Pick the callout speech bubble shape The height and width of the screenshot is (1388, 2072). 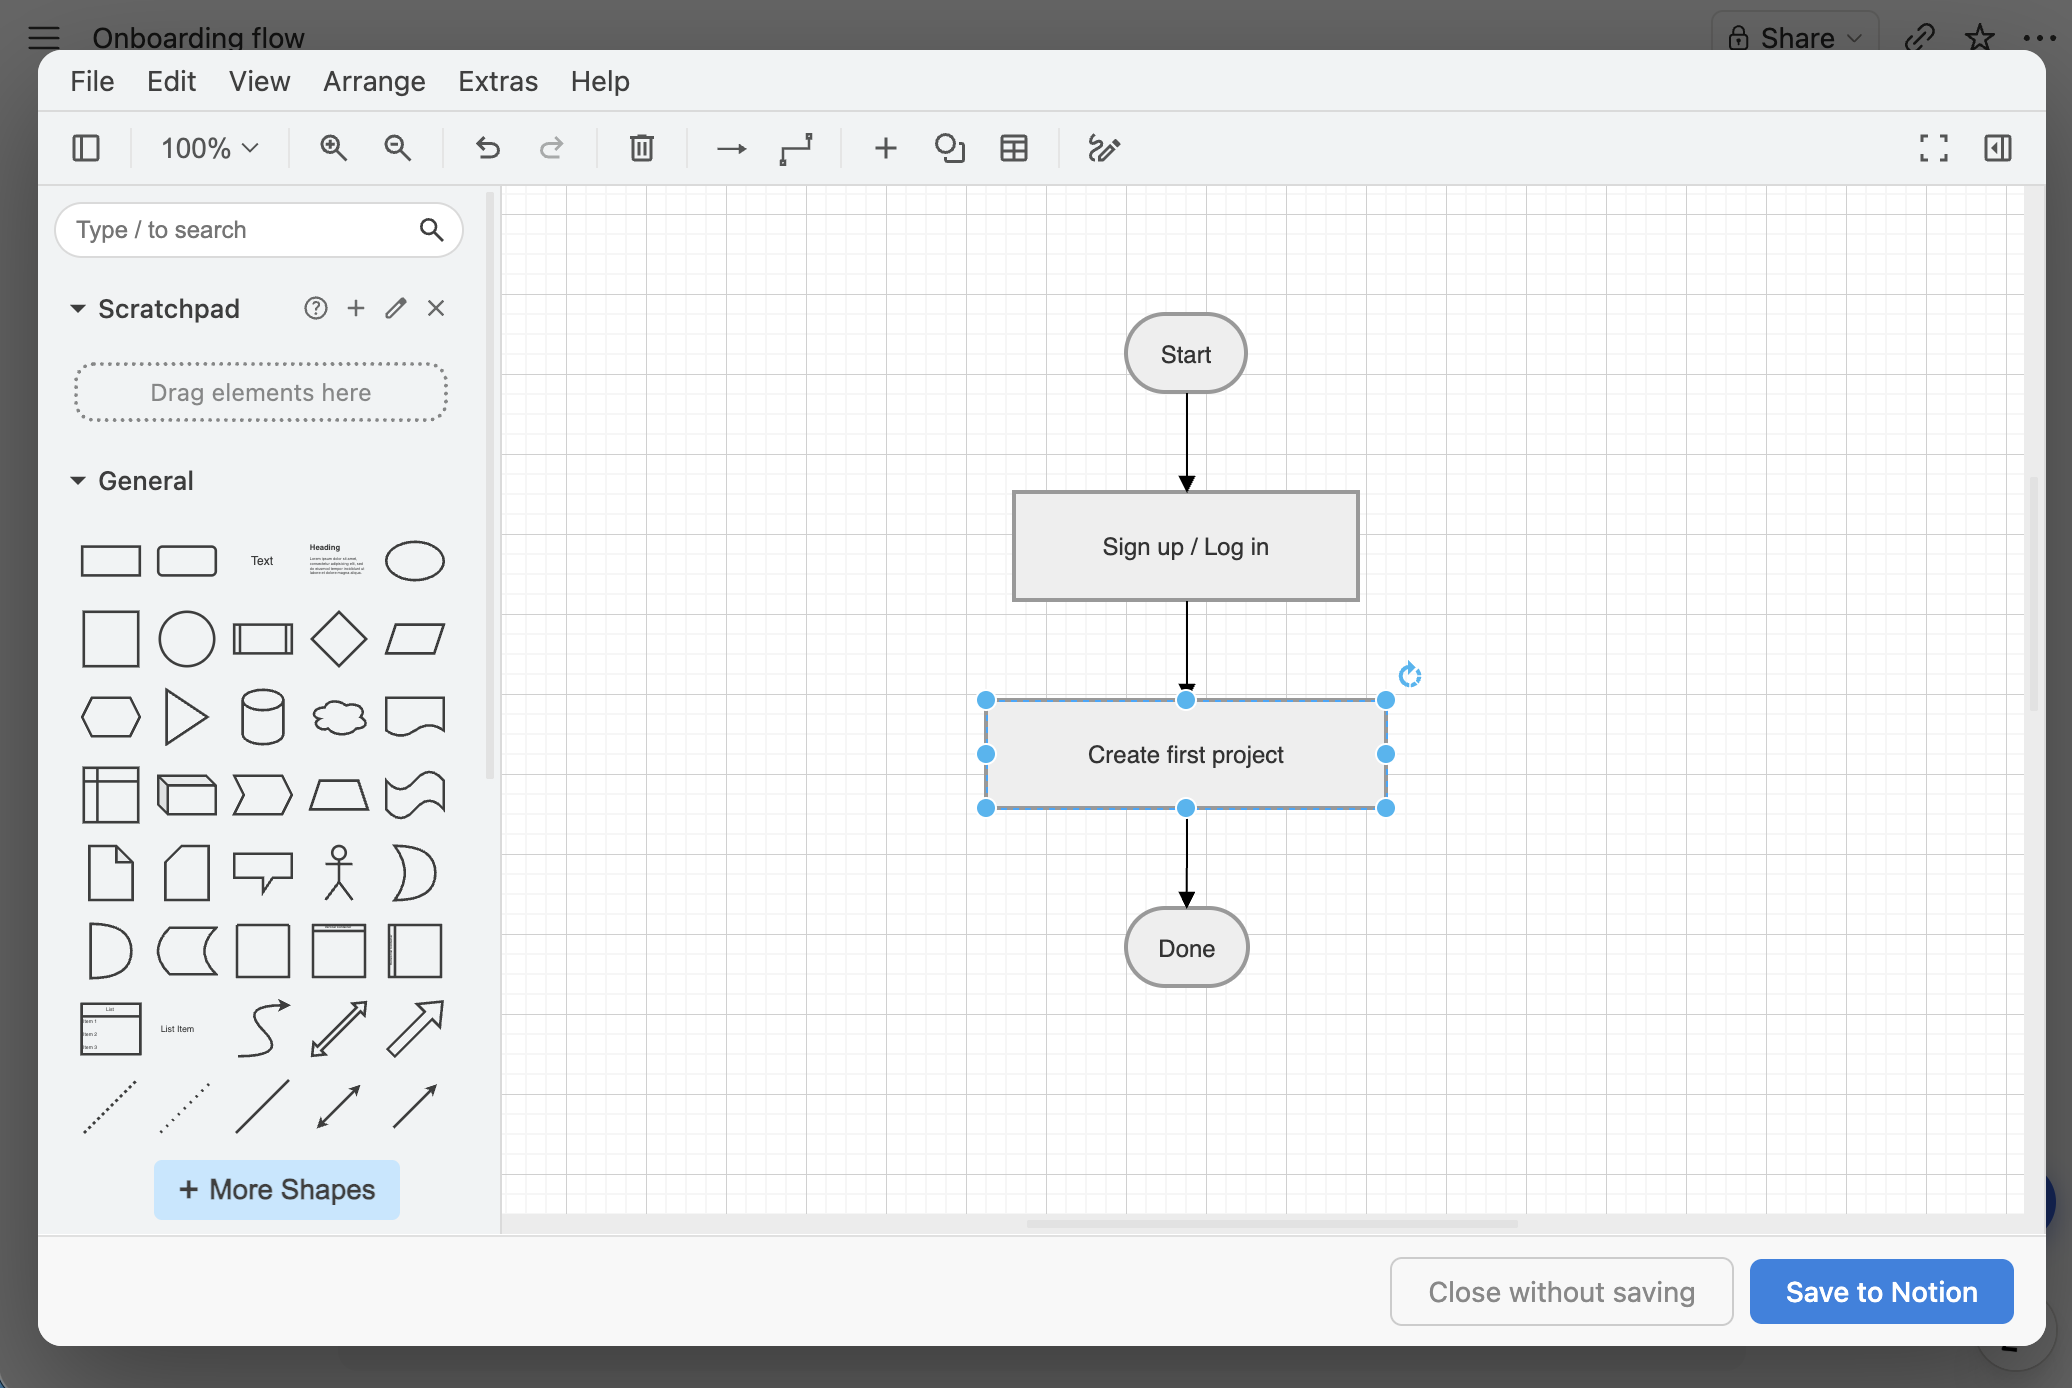pyautogui.click(x=263, y=873)
